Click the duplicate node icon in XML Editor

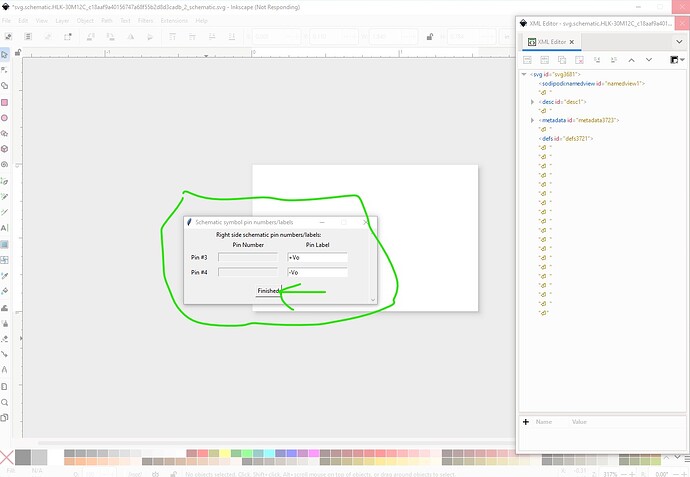coord(562,60)
